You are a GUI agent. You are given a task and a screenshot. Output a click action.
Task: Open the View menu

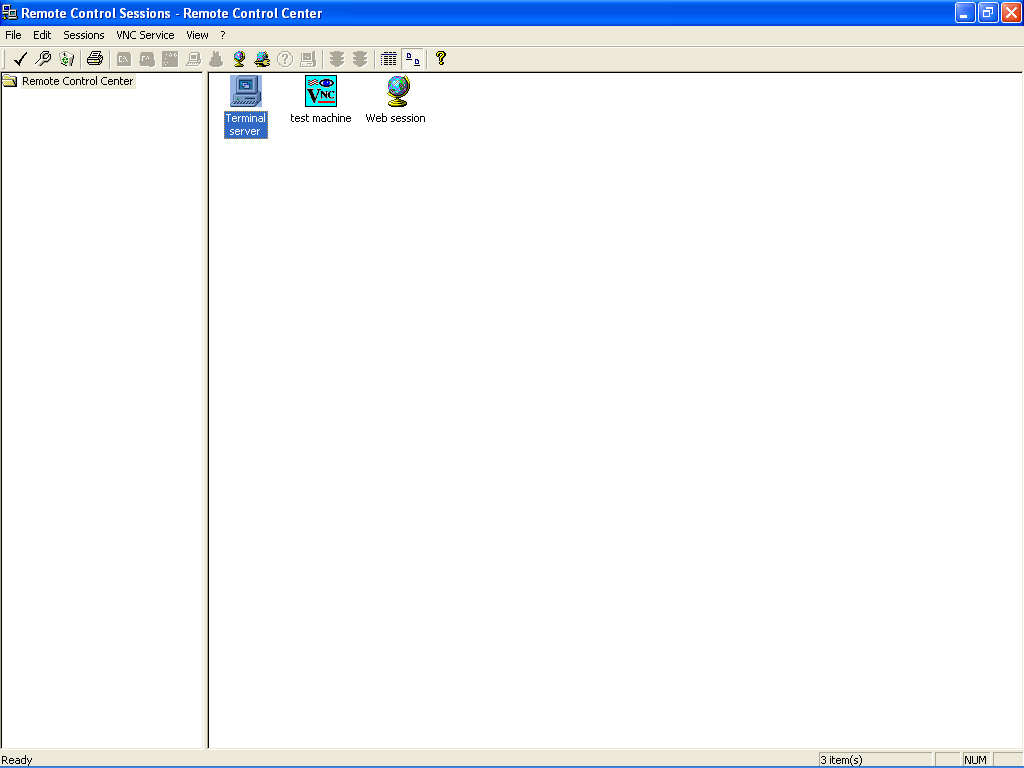[197, 35]
